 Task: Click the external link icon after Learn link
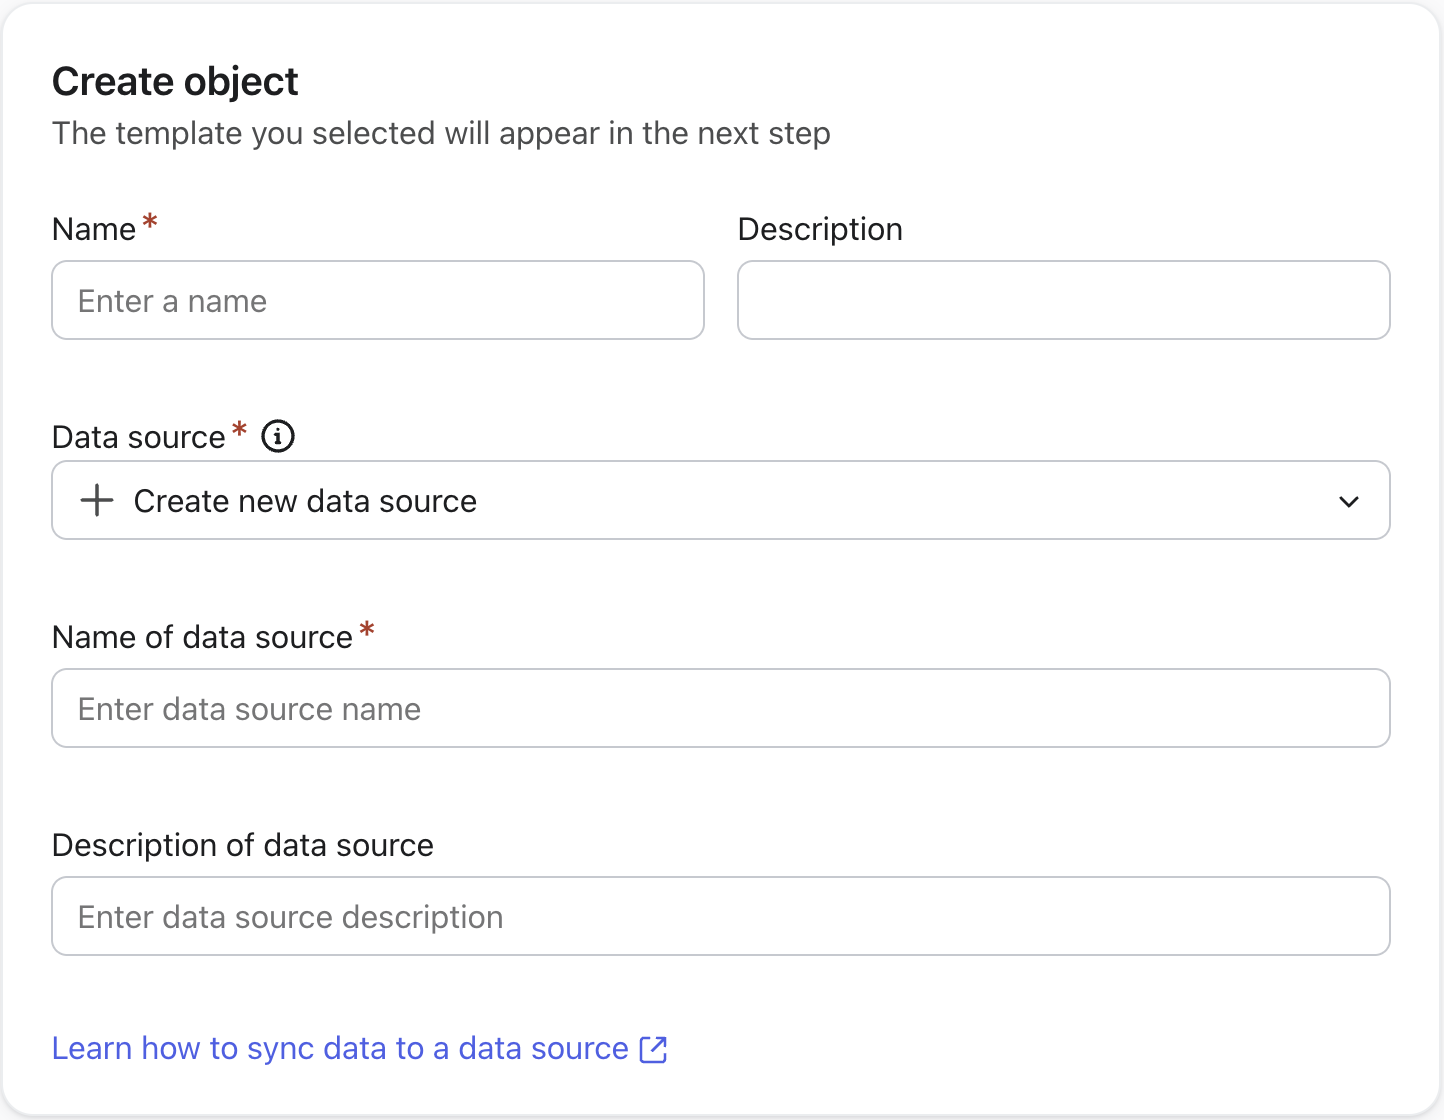653,1049
